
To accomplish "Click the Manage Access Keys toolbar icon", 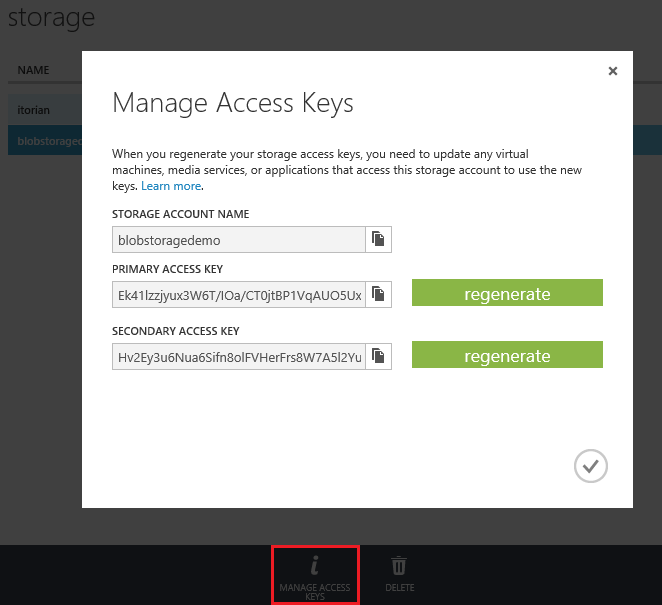I will click(315, 574).
